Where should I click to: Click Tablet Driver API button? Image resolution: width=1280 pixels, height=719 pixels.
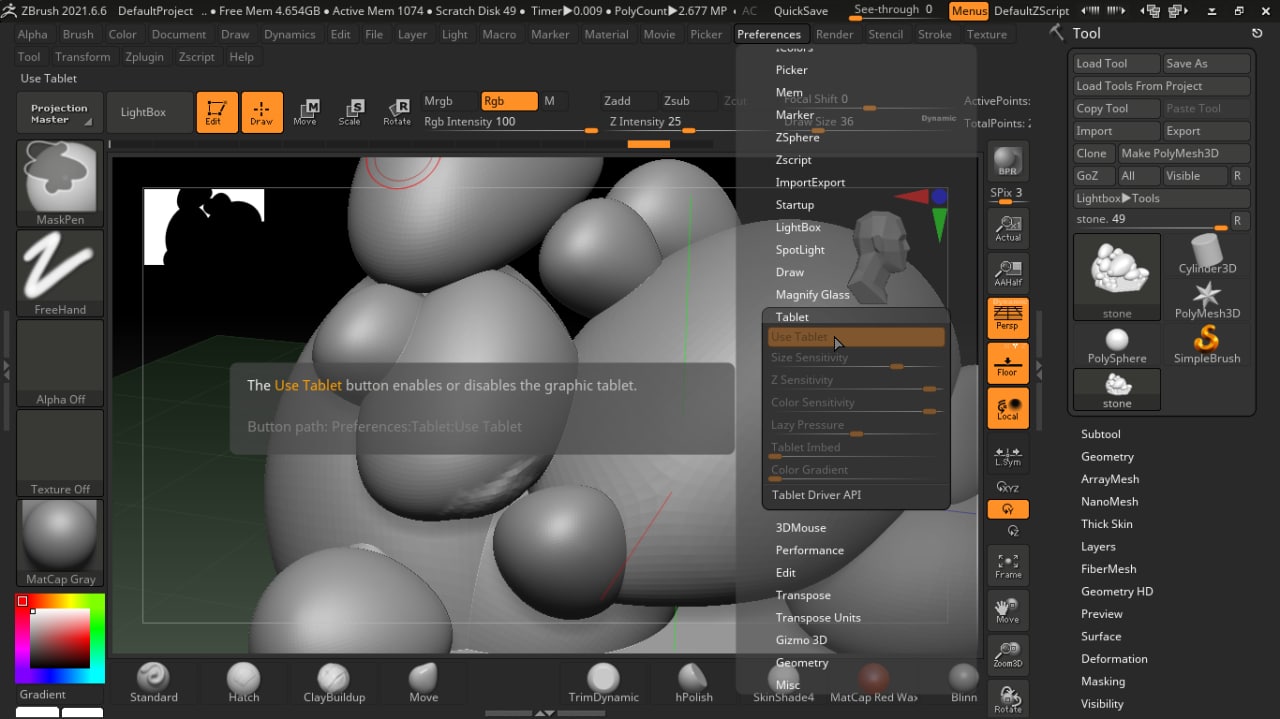click(x=856, y=495)
